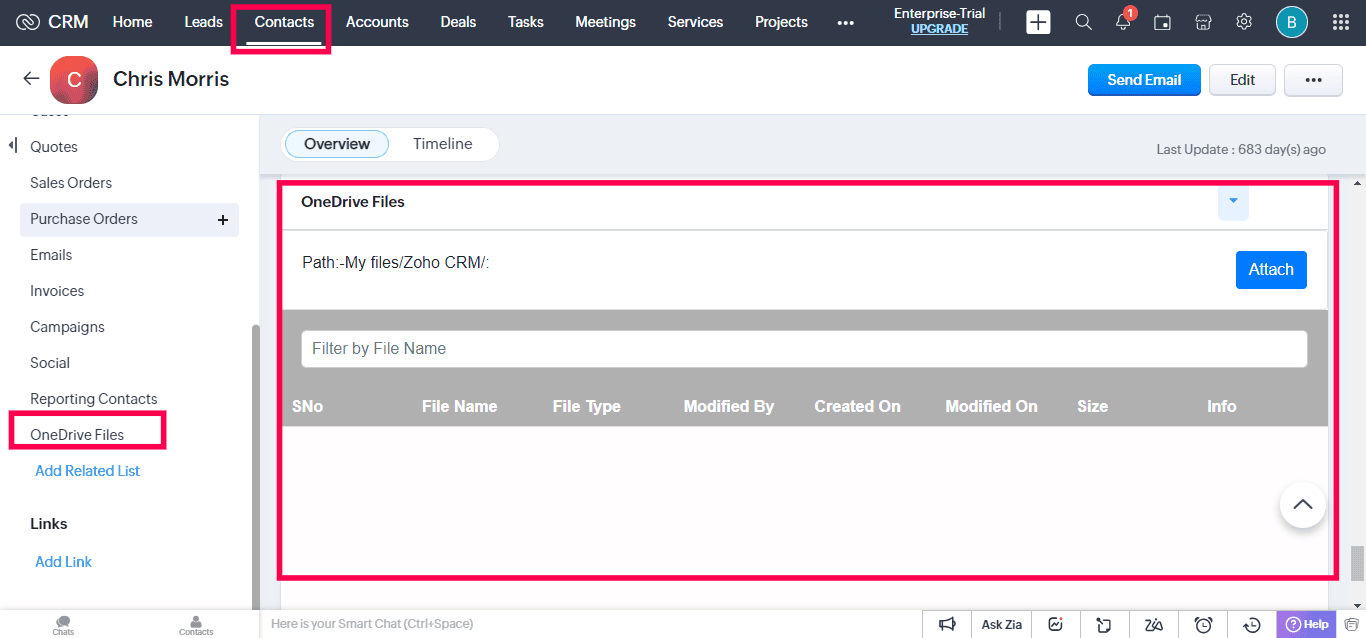Click the Attach button

point(1271,270)
